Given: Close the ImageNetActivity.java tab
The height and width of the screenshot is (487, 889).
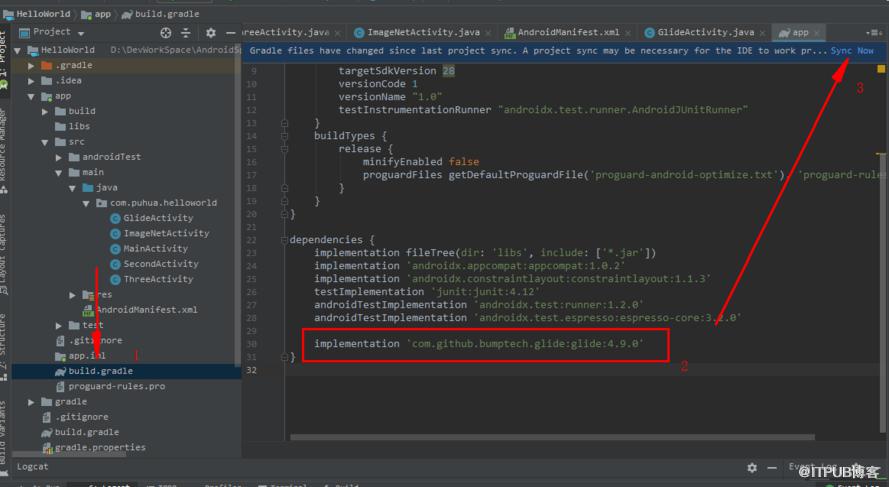Looking at the screenshot, I should 489,33.
